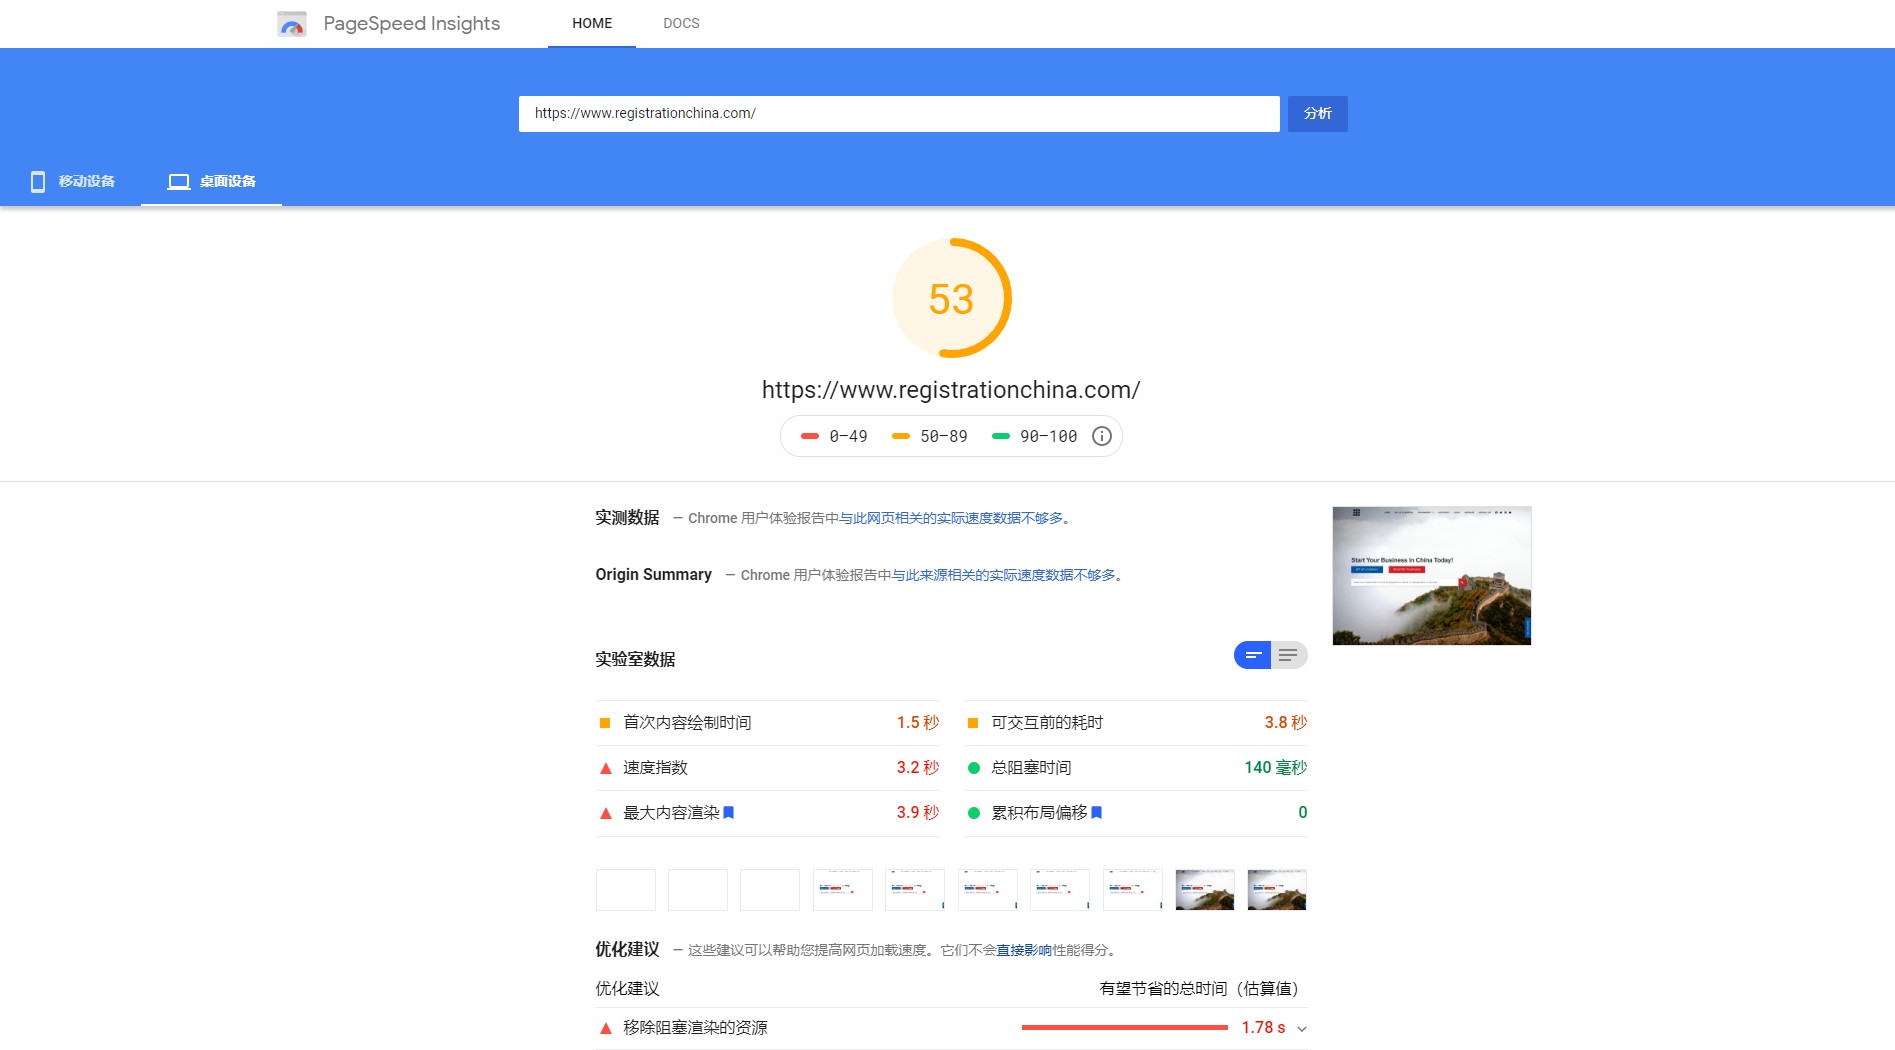Screen dimensions: 1895x1050
Task: Open link 与此来源相关的实际速度数据不够多
Action: click(x=1003, y=575)
